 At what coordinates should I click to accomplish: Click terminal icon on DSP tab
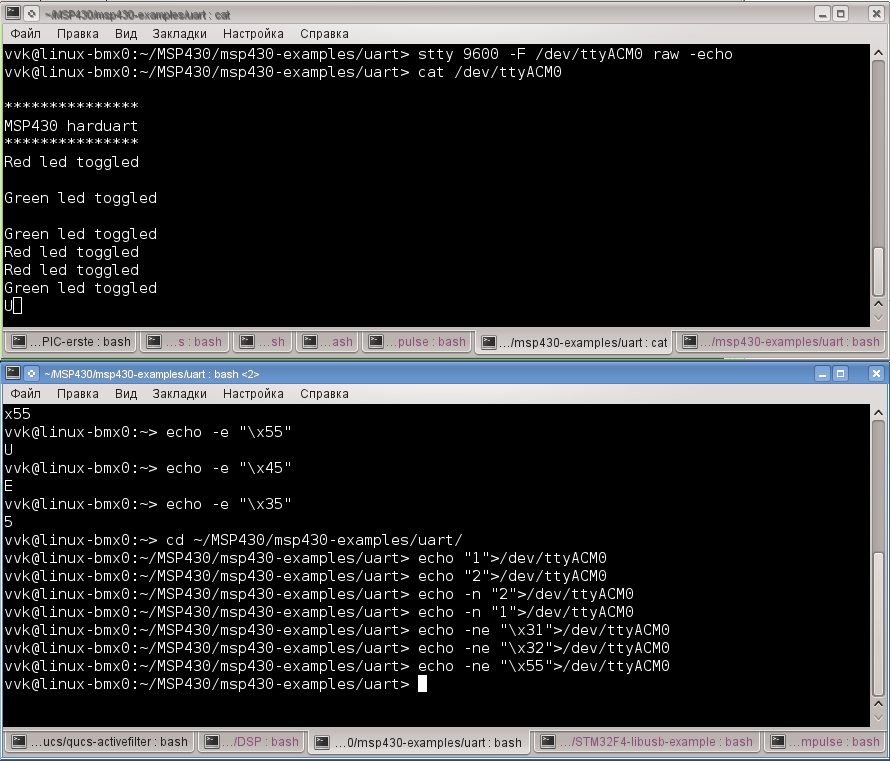coord(212,742)
